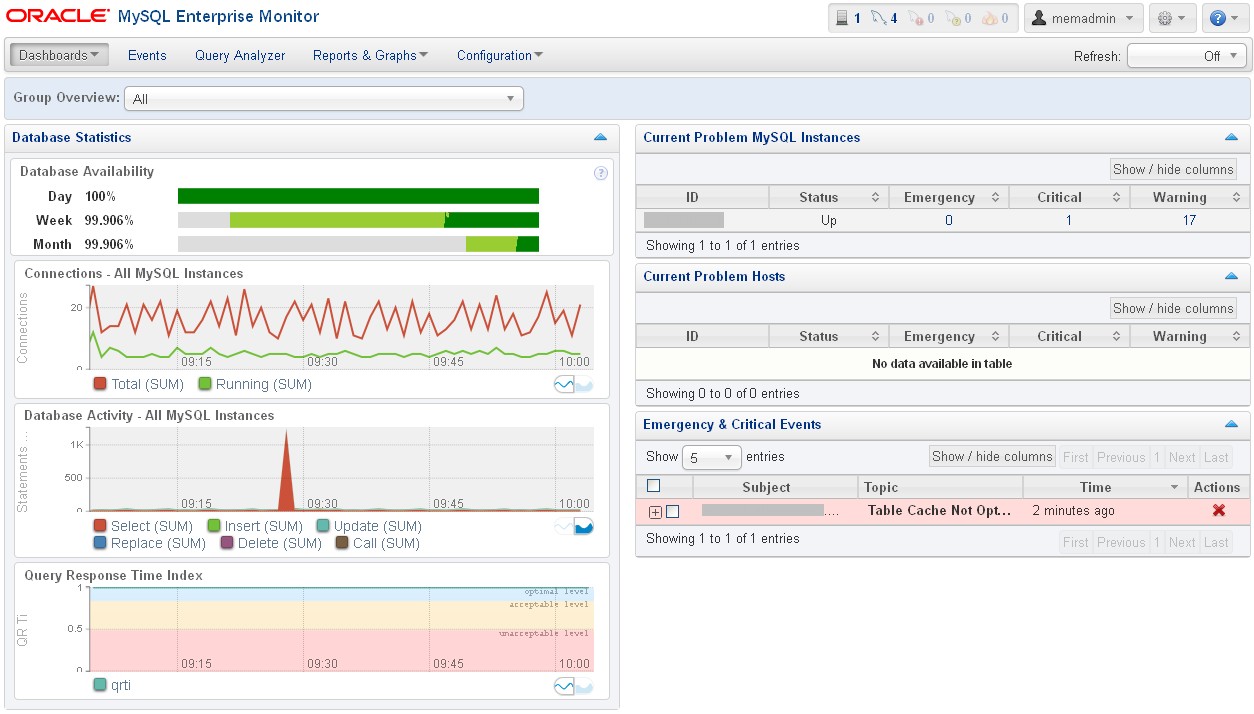Open the 17 warnings link
The height and width of the screenshot is (714, 1254).
tap(1189, 220)
